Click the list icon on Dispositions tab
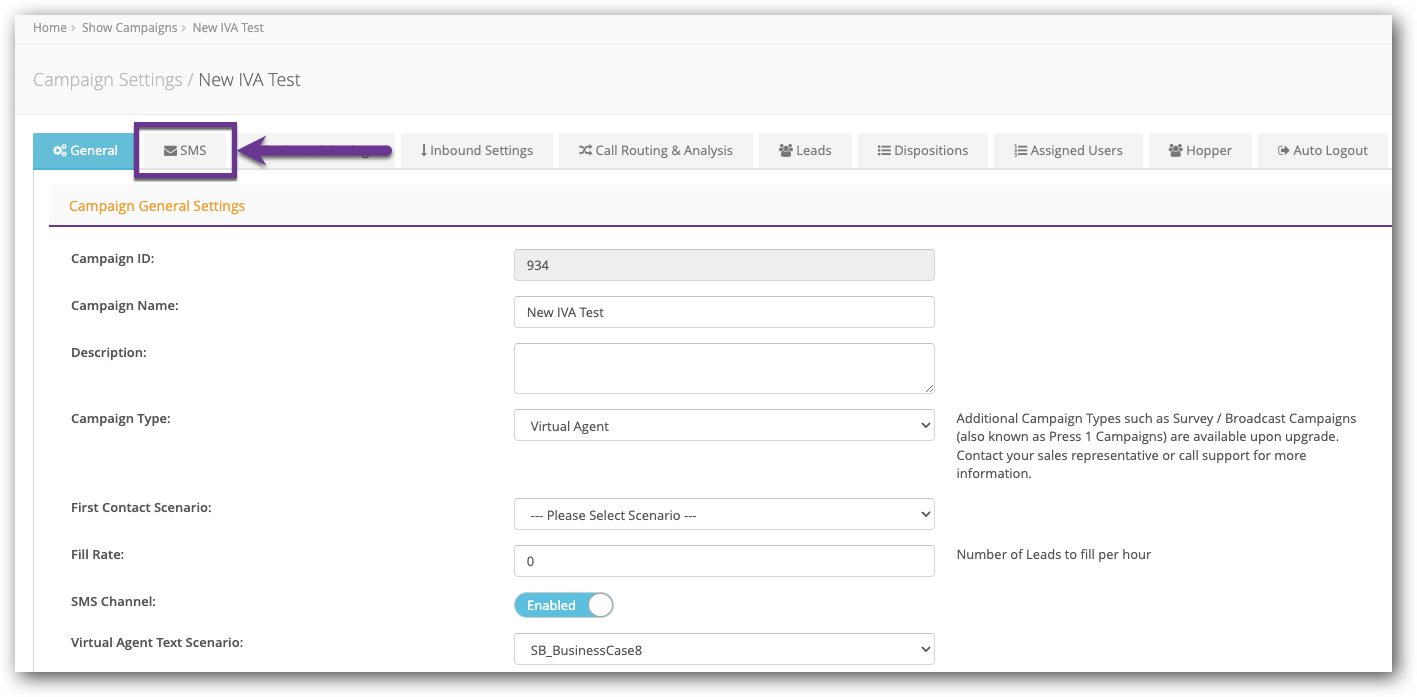This screenshot has height=697, width=1417. (883, 151)
